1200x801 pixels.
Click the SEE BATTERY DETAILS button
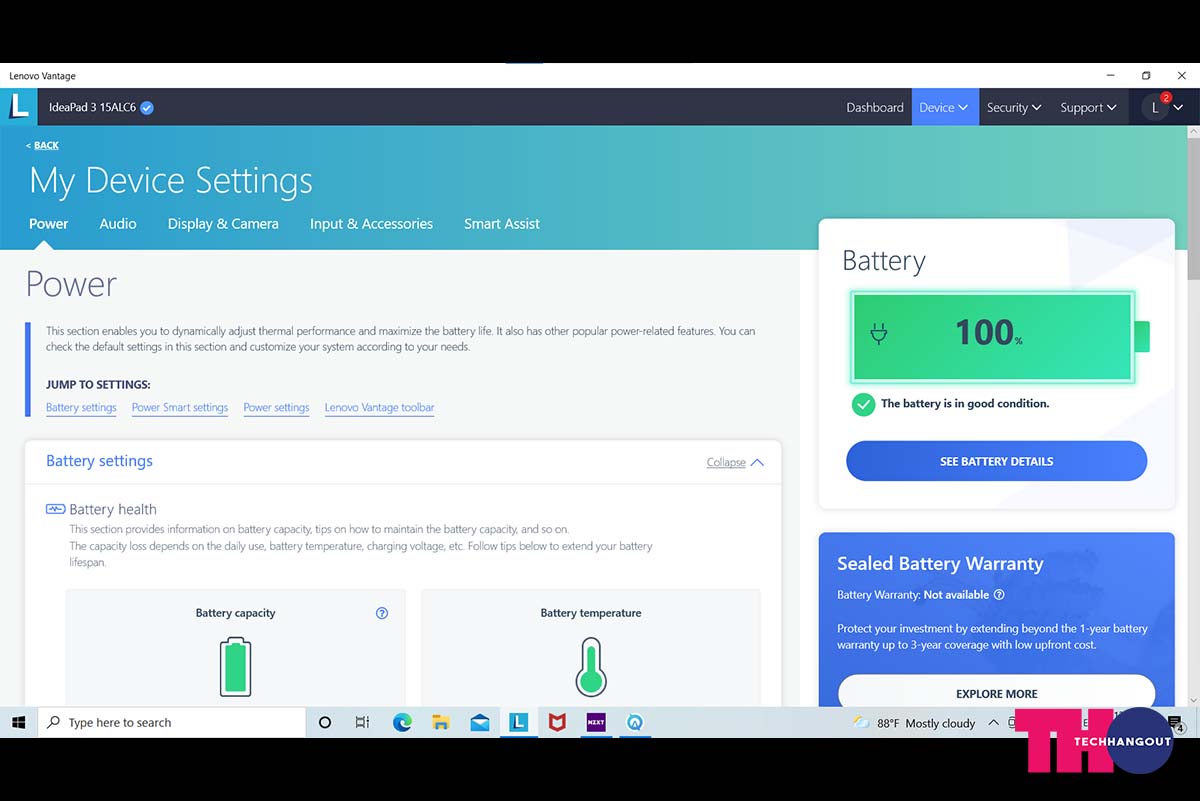click(996, 461)
